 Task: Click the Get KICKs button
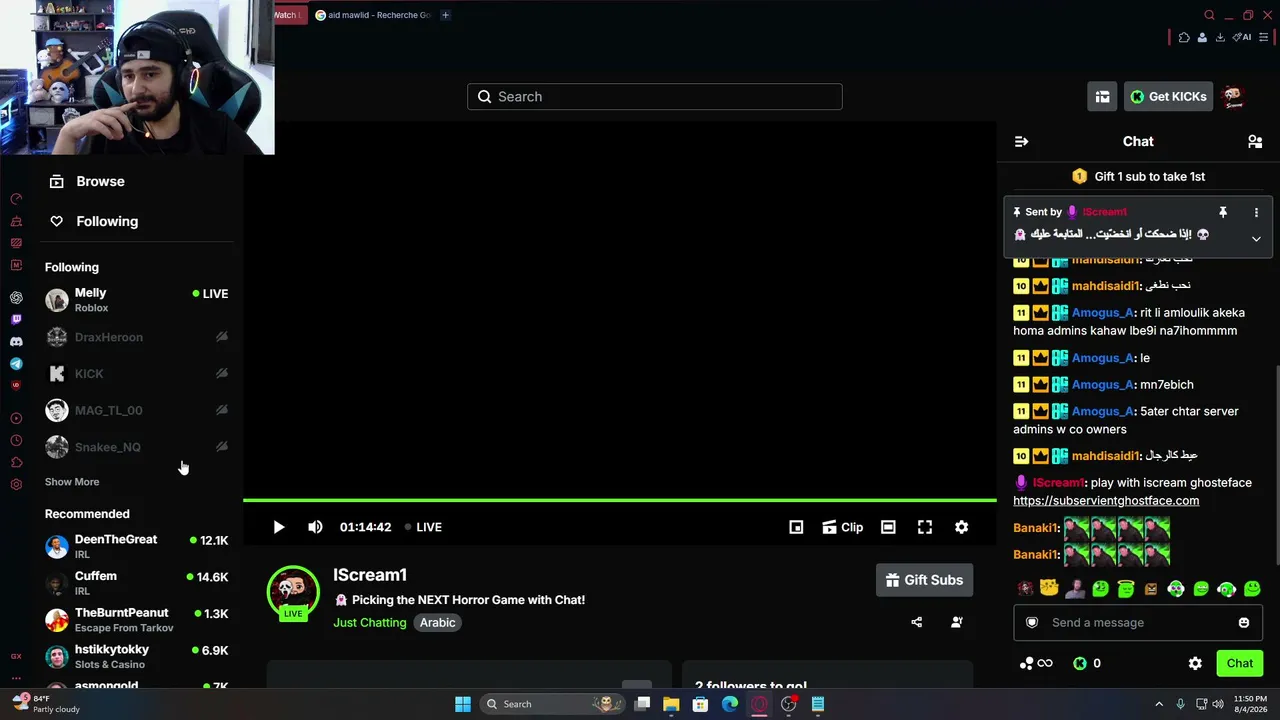click(1168, 96)
